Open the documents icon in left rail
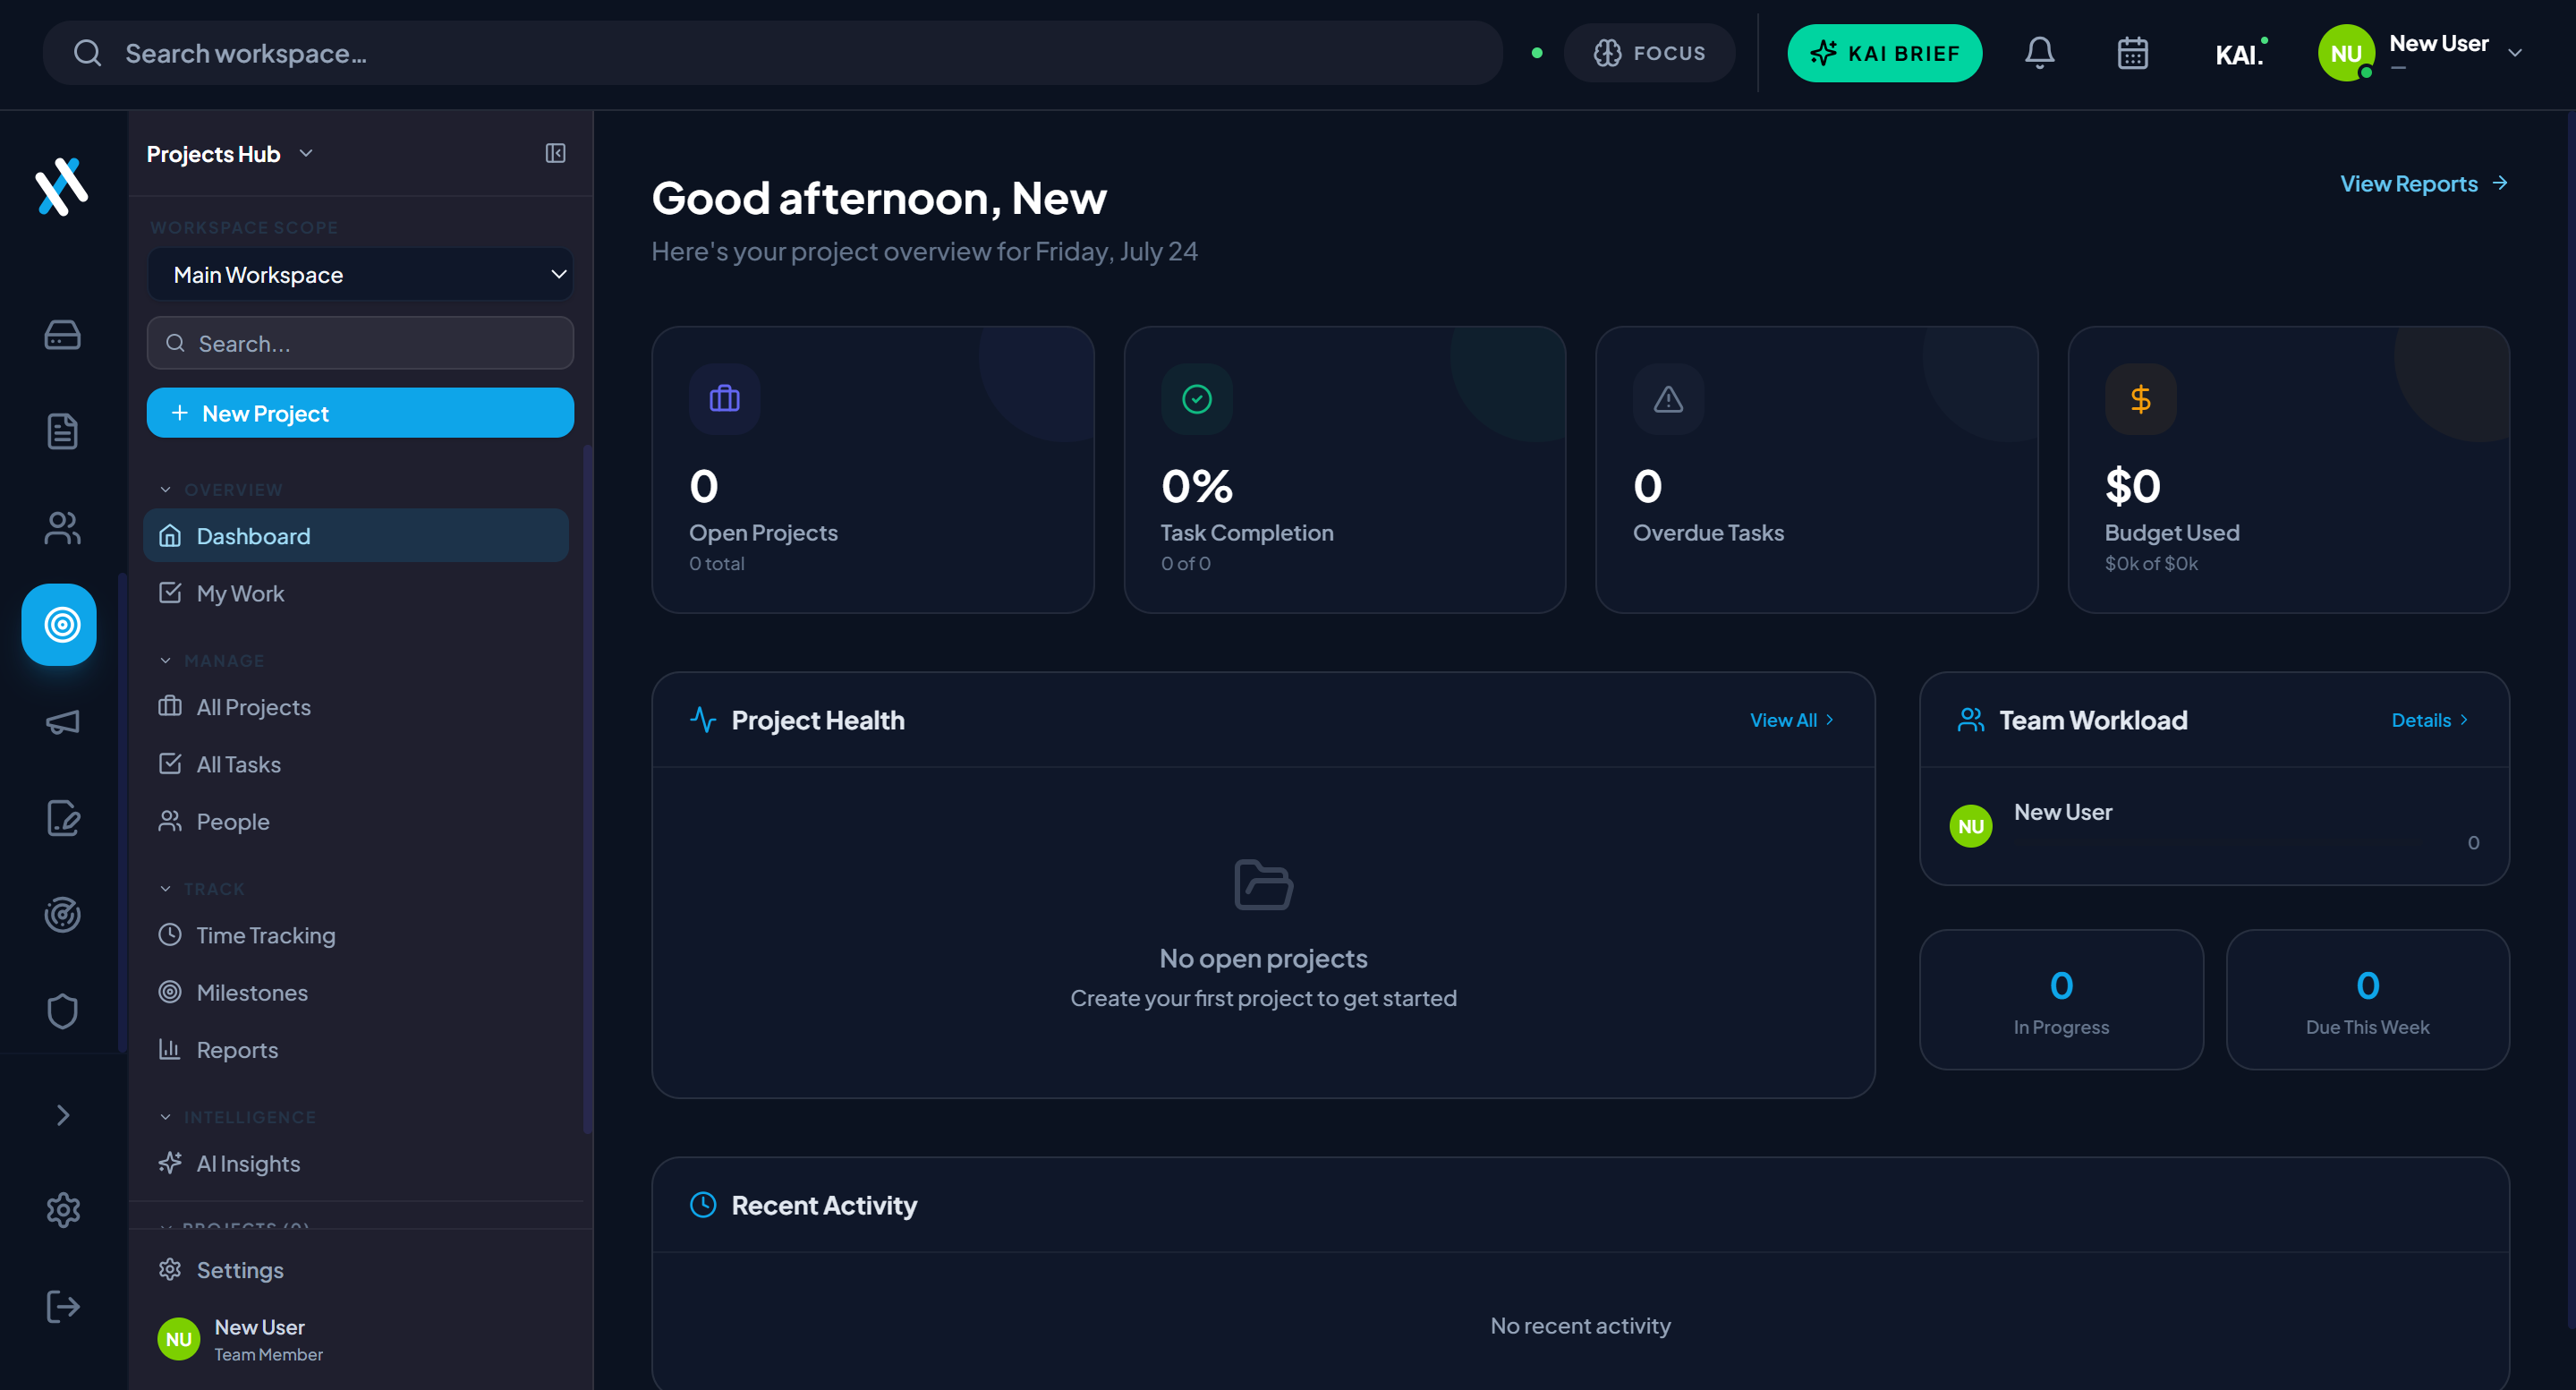Image resolution: width=2576 pixels, height=1390 pixels. tap(62, 431)
